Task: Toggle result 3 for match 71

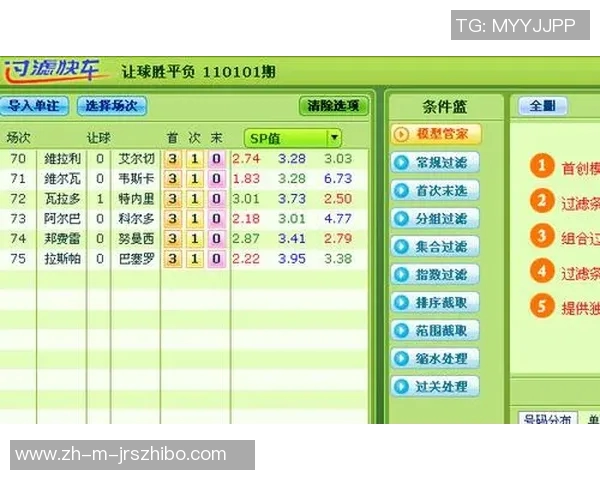Action: pos(173,179)
